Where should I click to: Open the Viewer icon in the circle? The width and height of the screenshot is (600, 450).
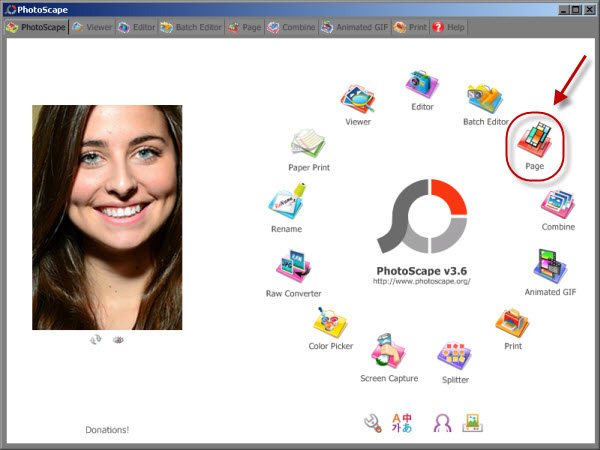[358, 99]
